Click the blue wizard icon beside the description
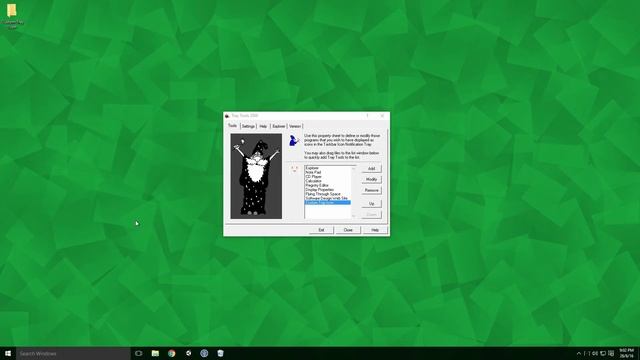 (x=293, y=141)
